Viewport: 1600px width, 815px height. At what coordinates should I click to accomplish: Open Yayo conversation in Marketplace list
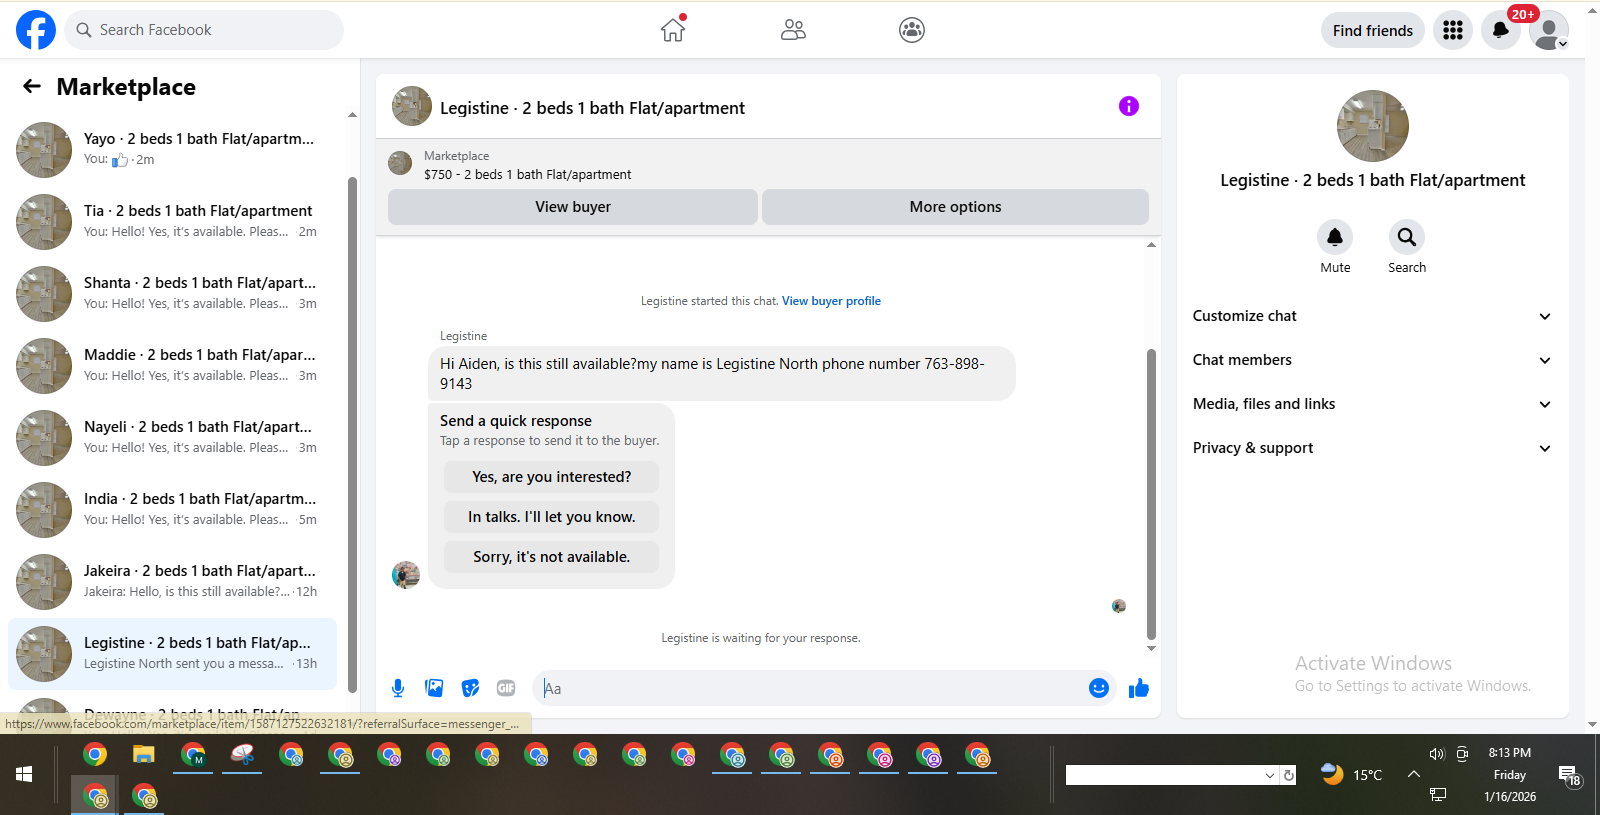pyautogui.click(x=172, y=150)
